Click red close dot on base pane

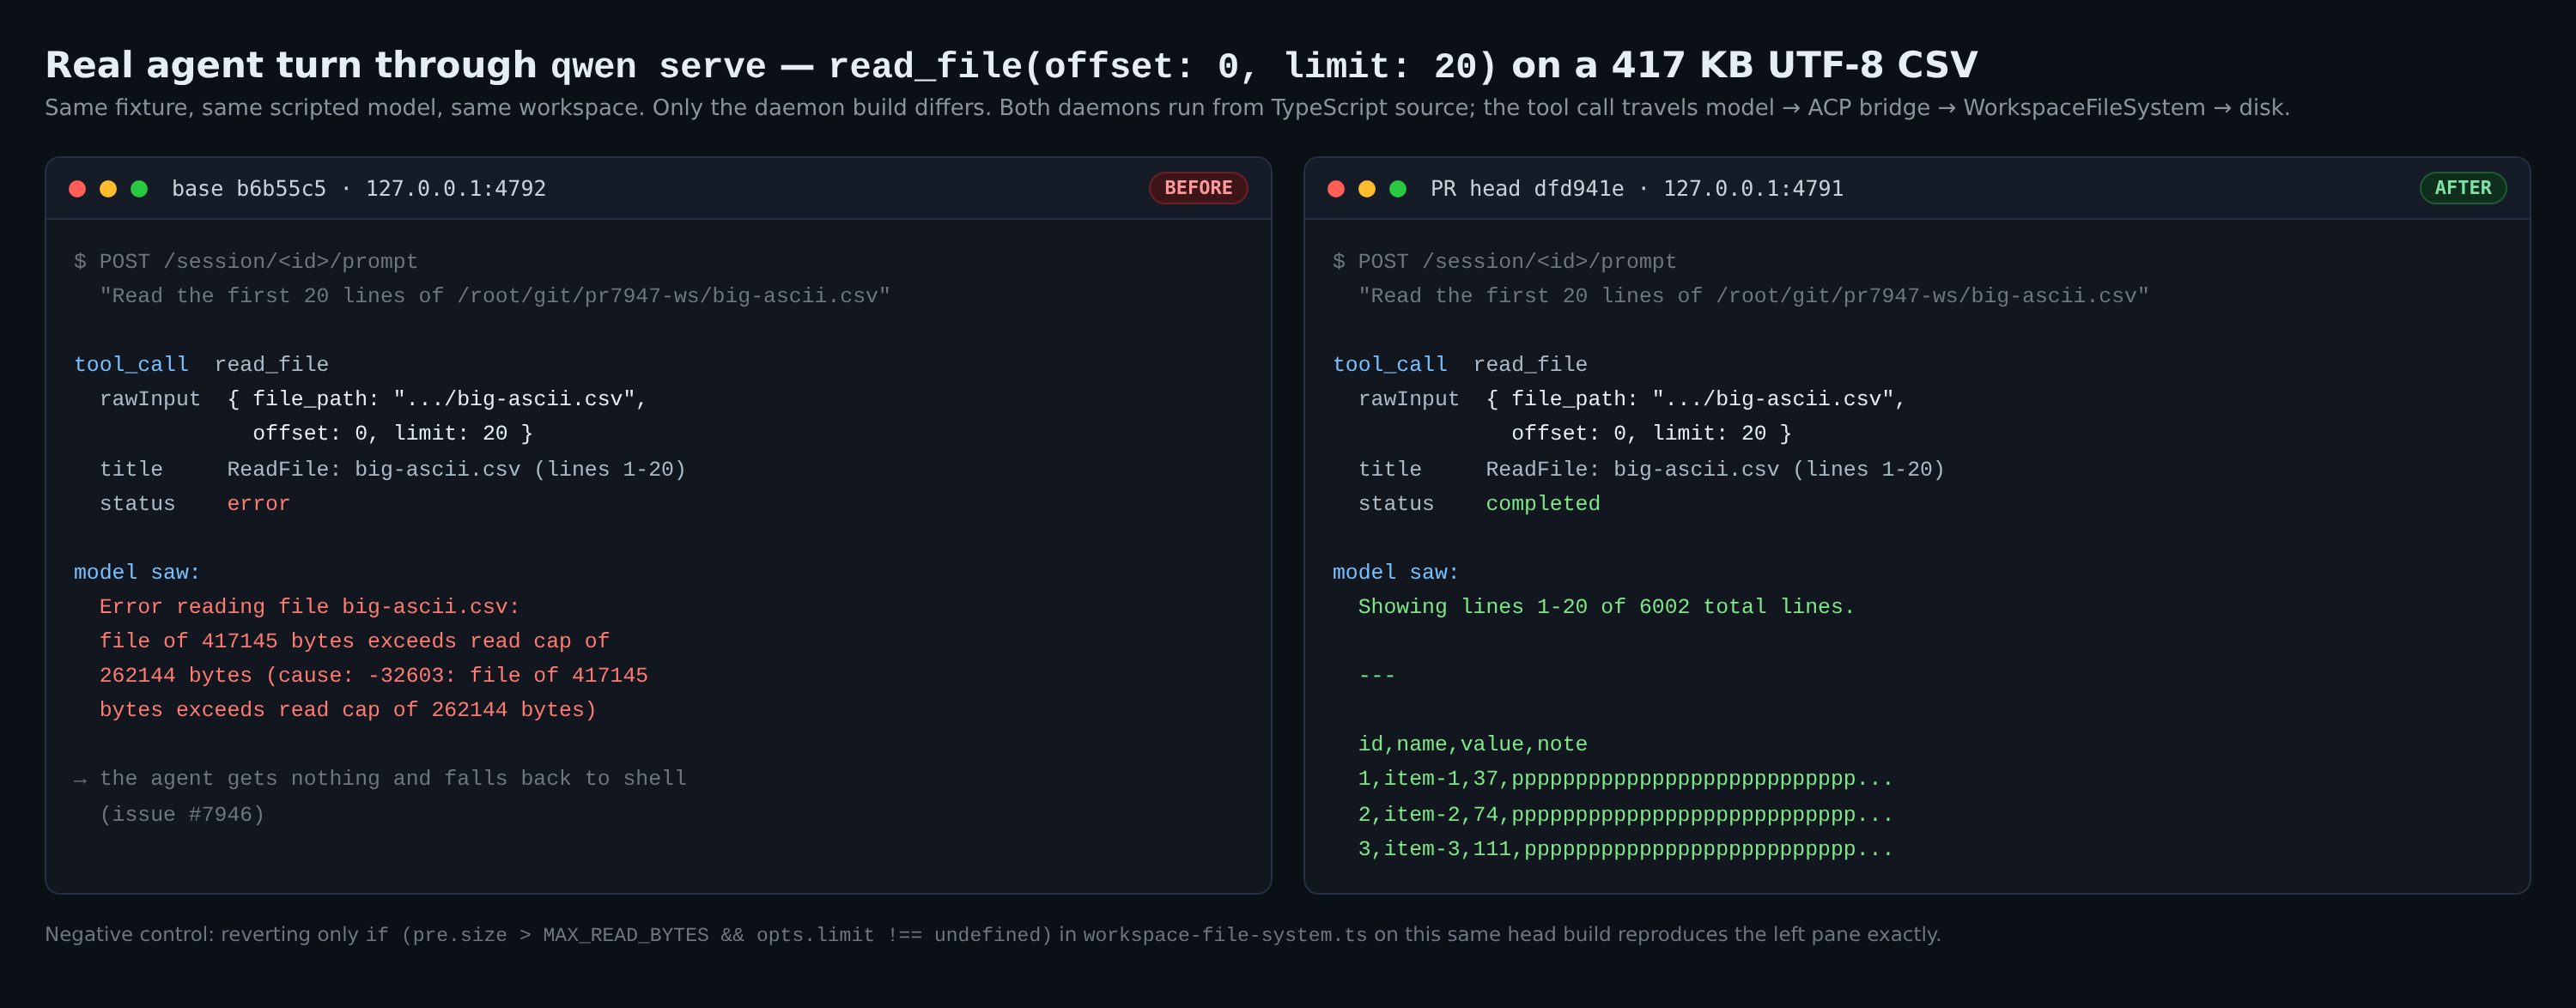point(77,188)
